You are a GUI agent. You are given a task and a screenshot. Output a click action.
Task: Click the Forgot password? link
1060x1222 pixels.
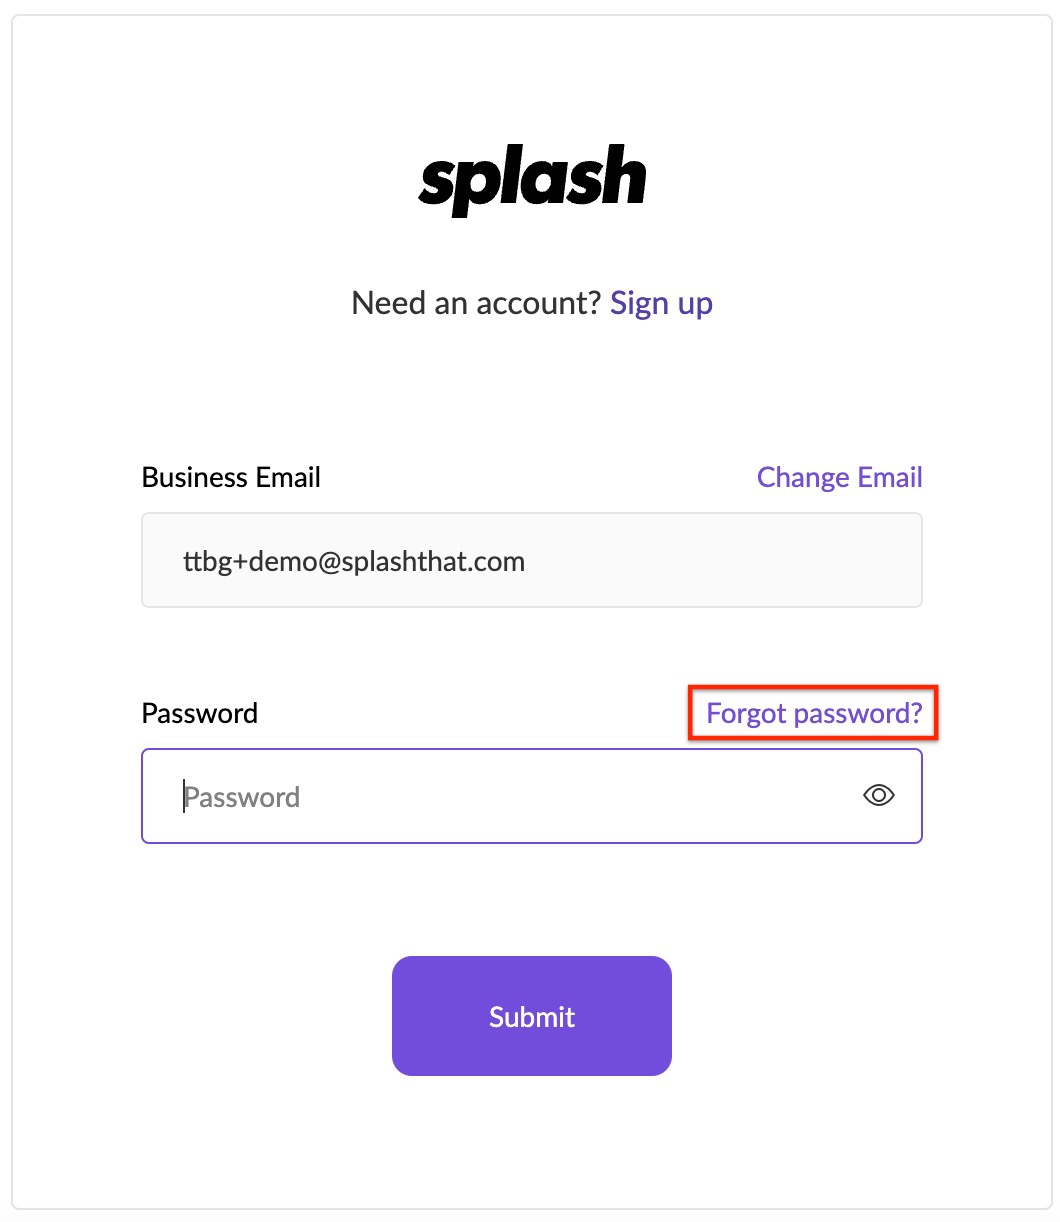814,713
